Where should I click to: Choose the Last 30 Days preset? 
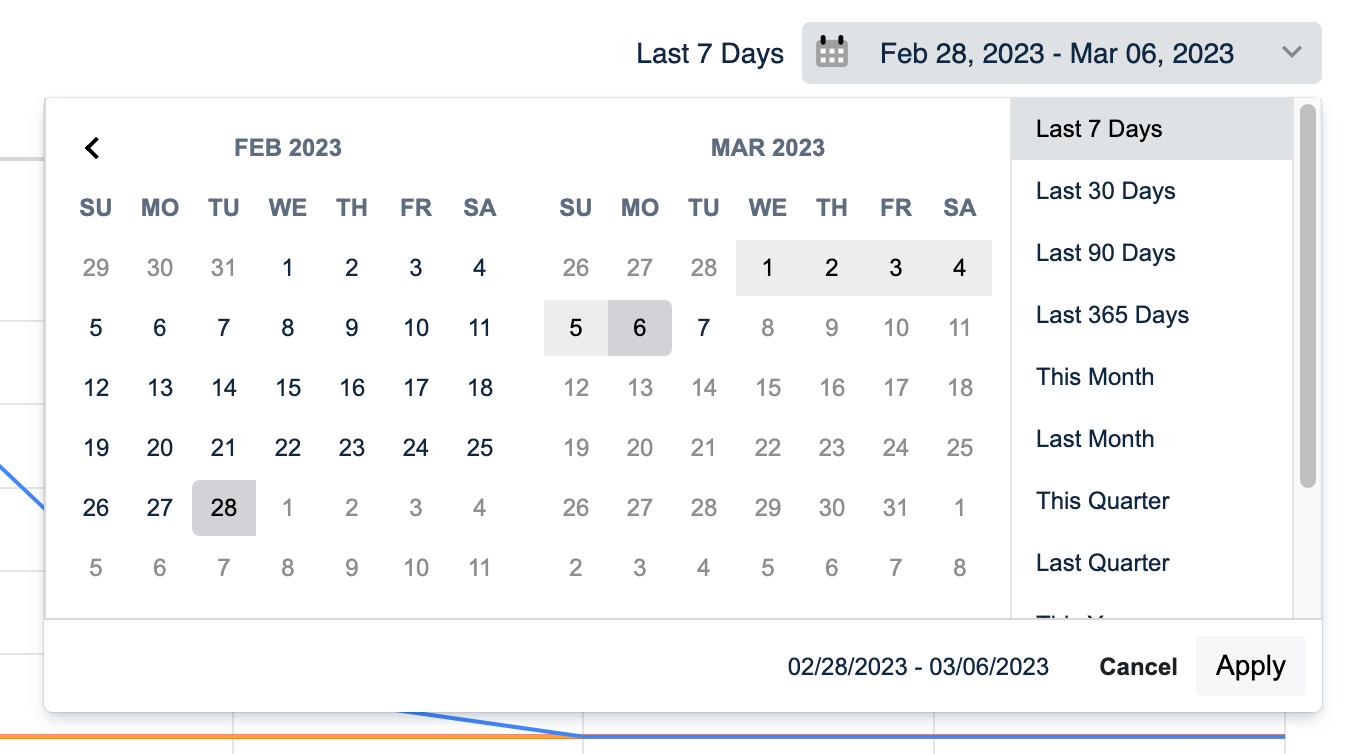pyautogui.click(x=1105, y=191)
